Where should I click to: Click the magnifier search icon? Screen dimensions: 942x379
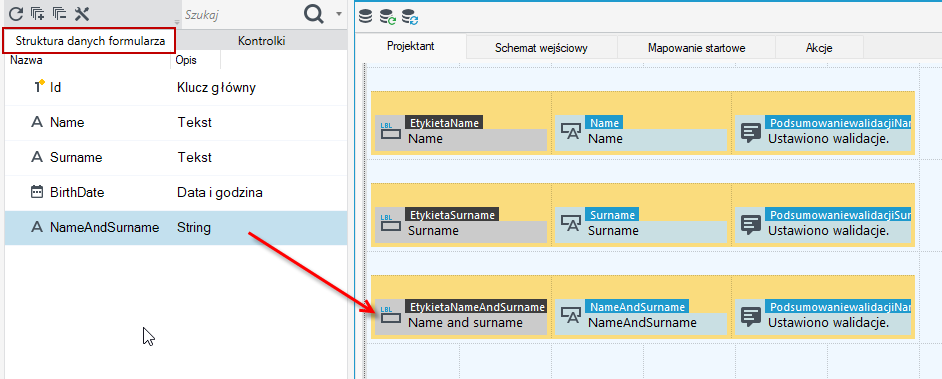[314, 14]
